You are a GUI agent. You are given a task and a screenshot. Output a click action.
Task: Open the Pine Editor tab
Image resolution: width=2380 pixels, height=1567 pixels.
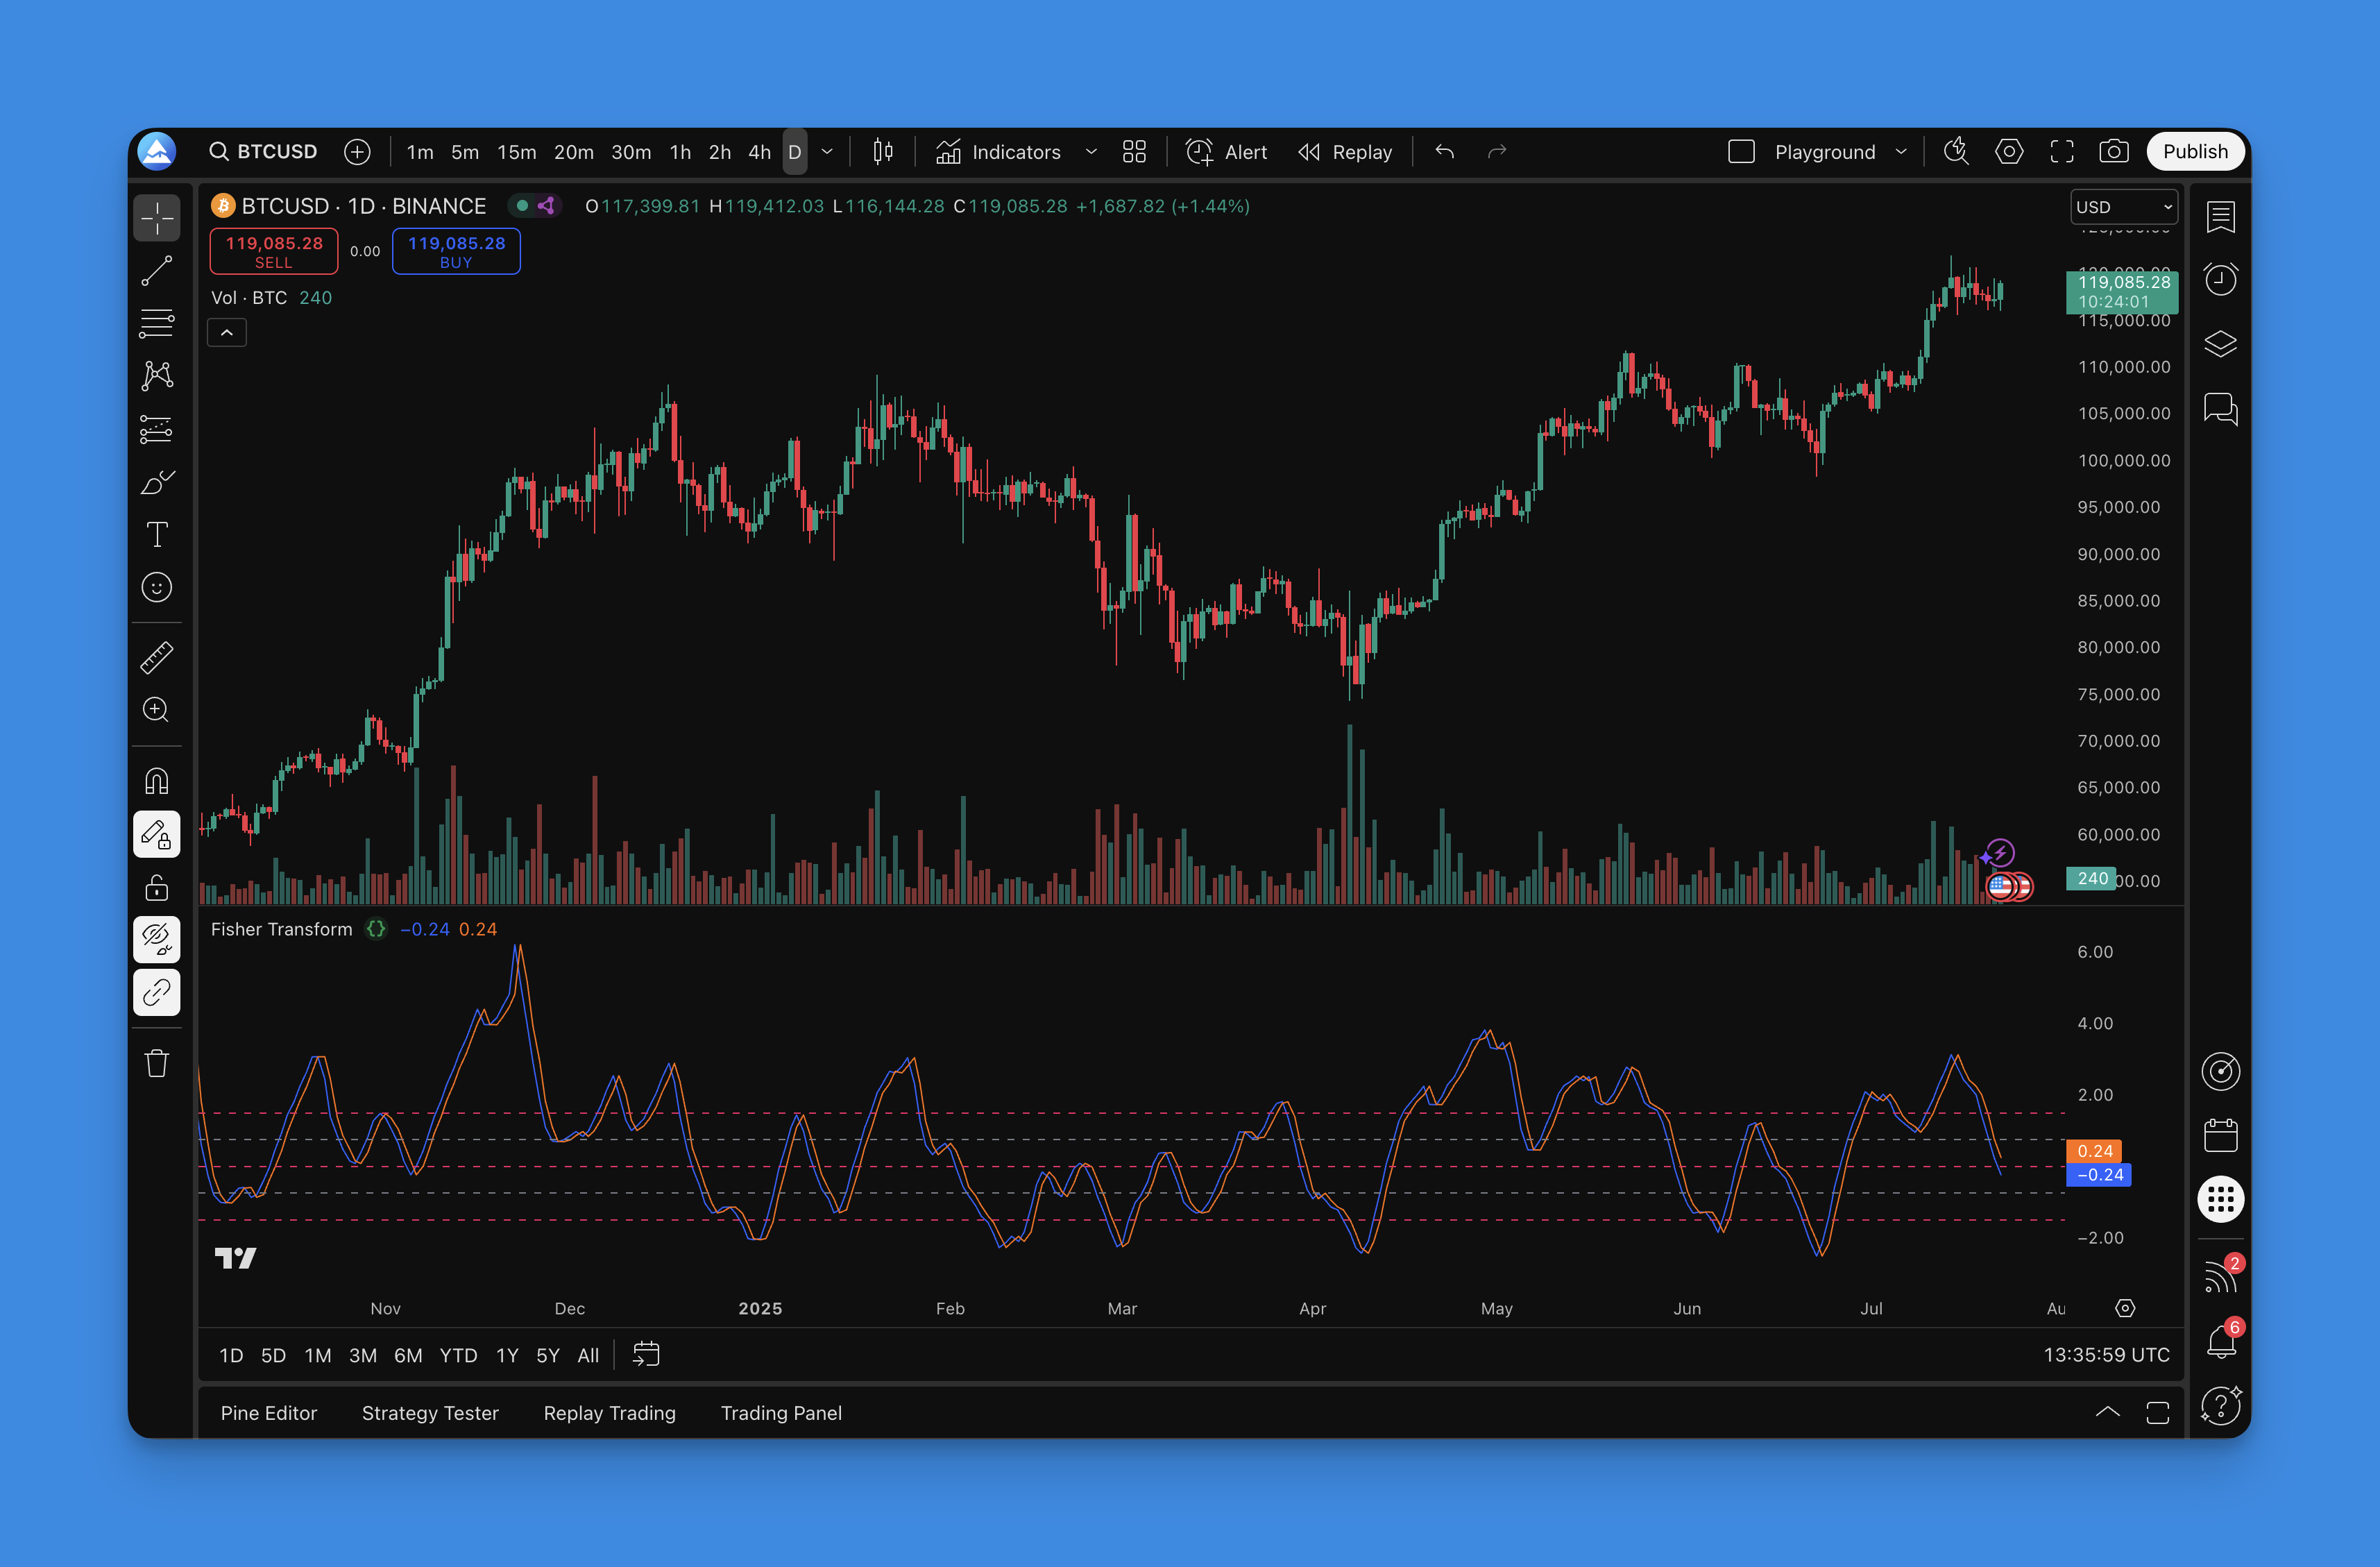click(268, 1412)
